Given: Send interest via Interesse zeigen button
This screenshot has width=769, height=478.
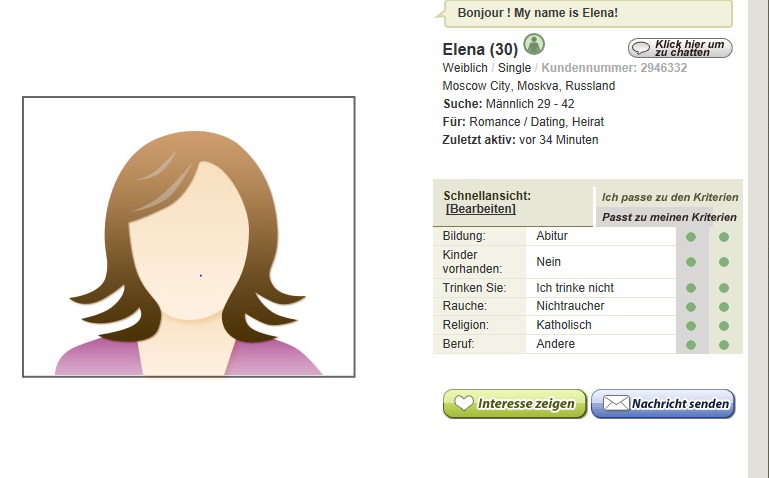Looking at the screenshot, I should (x=515, y=403).
